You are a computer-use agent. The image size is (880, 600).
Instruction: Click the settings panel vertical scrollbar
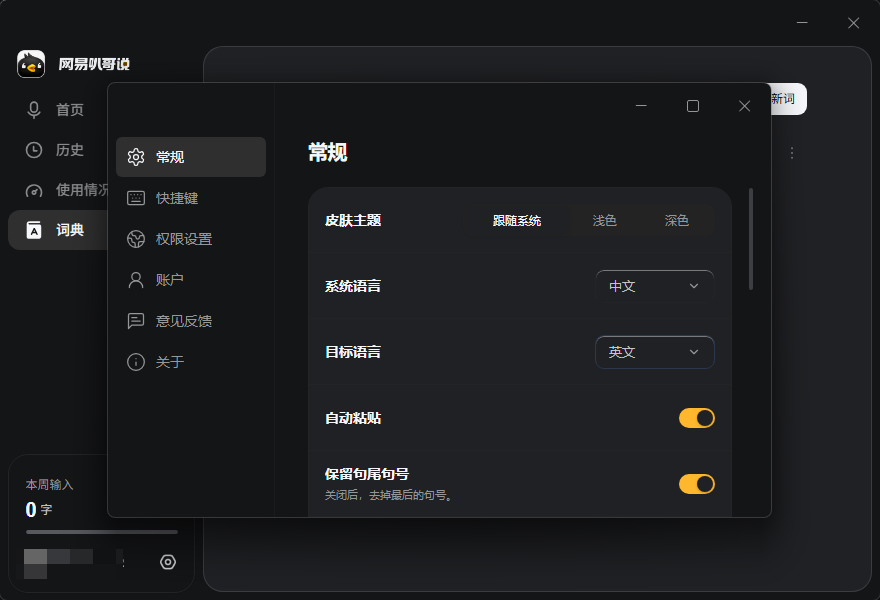[751, 239]
